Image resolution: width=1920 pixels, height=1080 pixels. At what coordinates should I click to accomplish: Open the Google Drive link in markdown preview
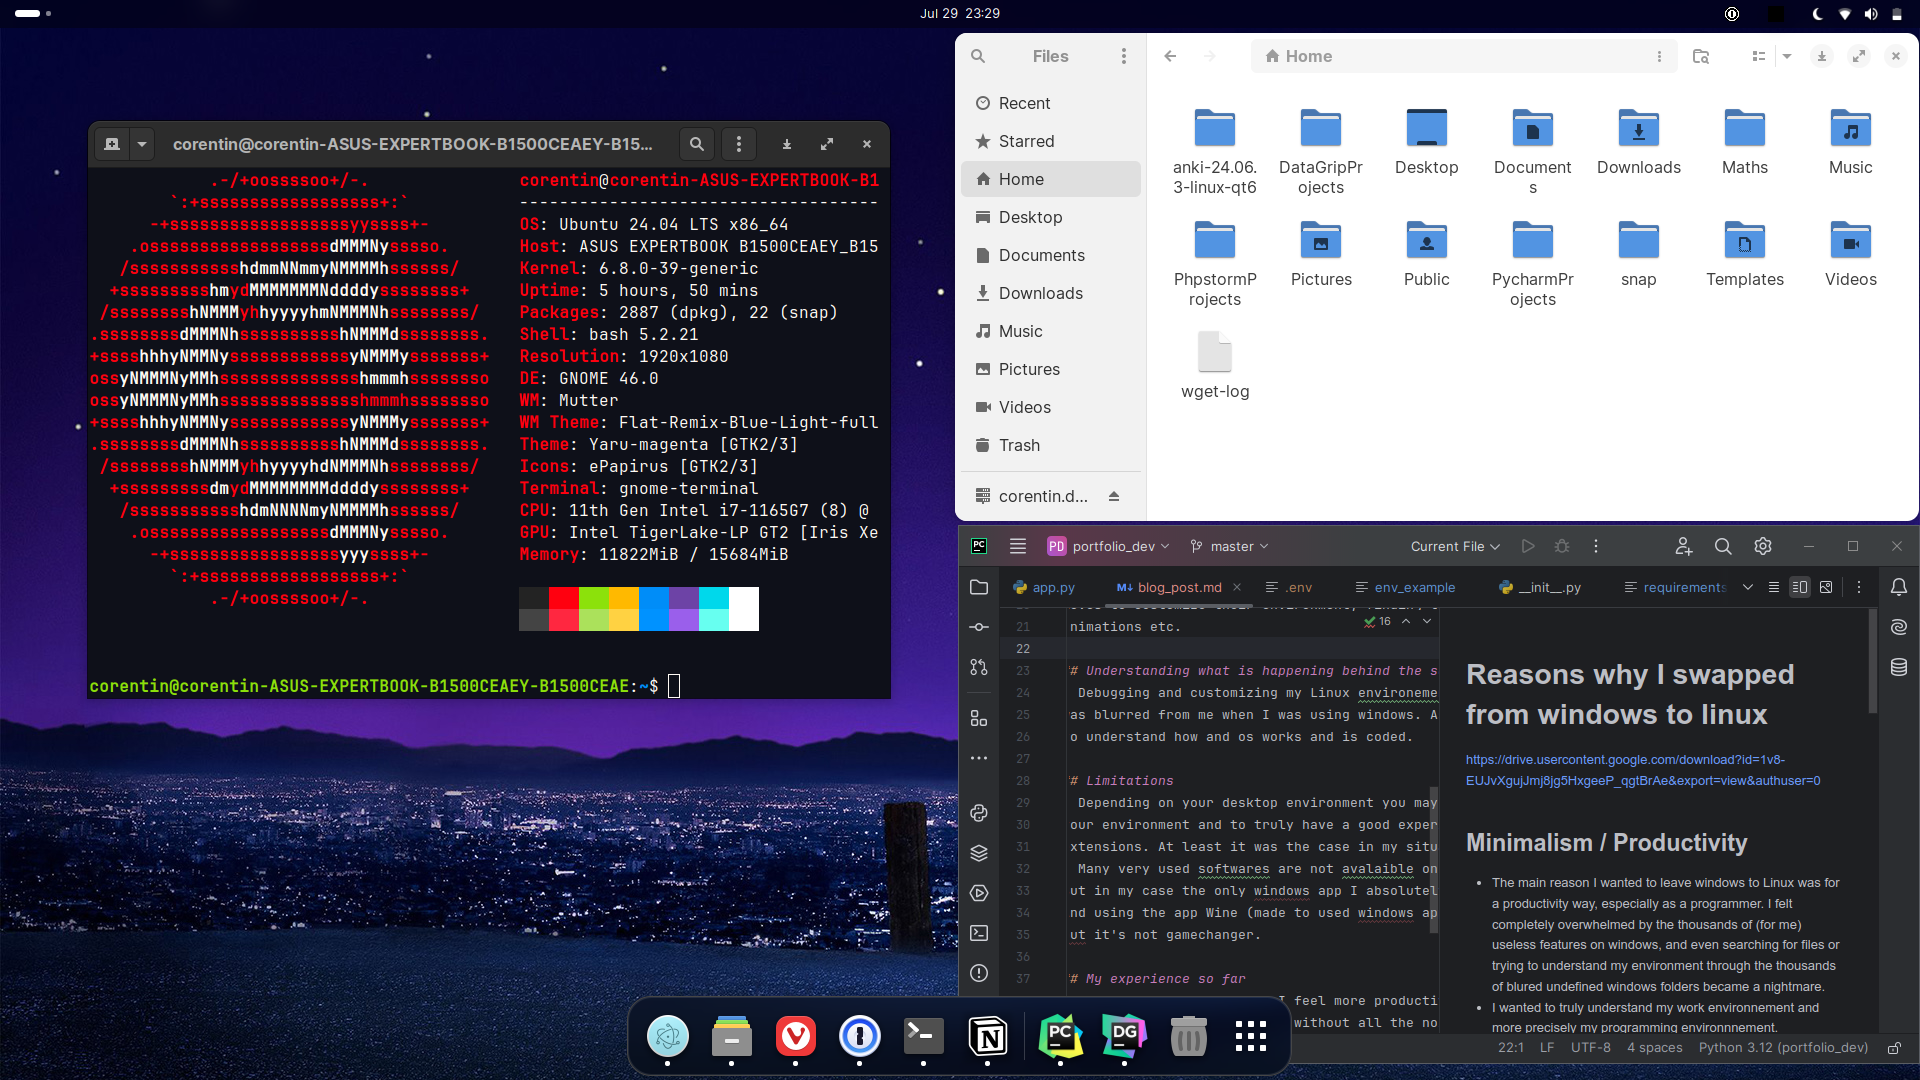(1643, 770)
